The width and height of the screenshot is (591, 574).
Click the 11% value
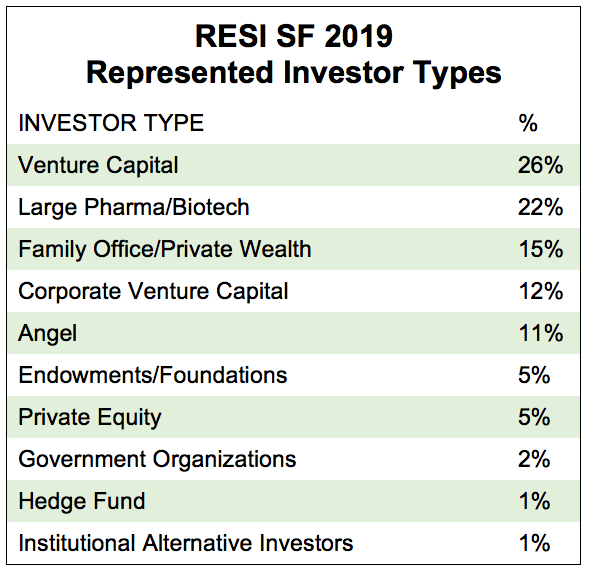click(x=541, y=334)
